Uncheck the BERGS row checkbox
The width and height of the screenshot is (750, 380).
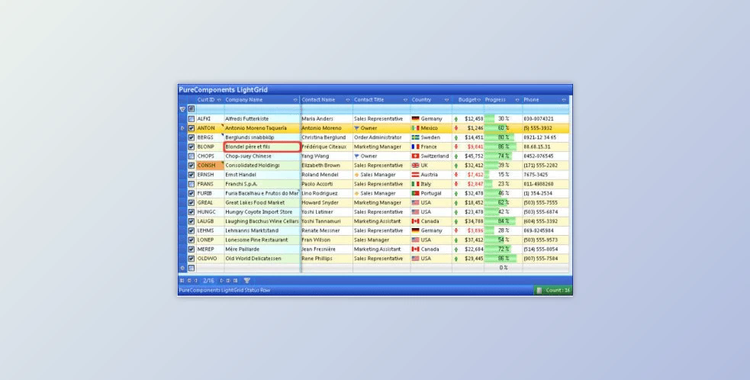191,137
